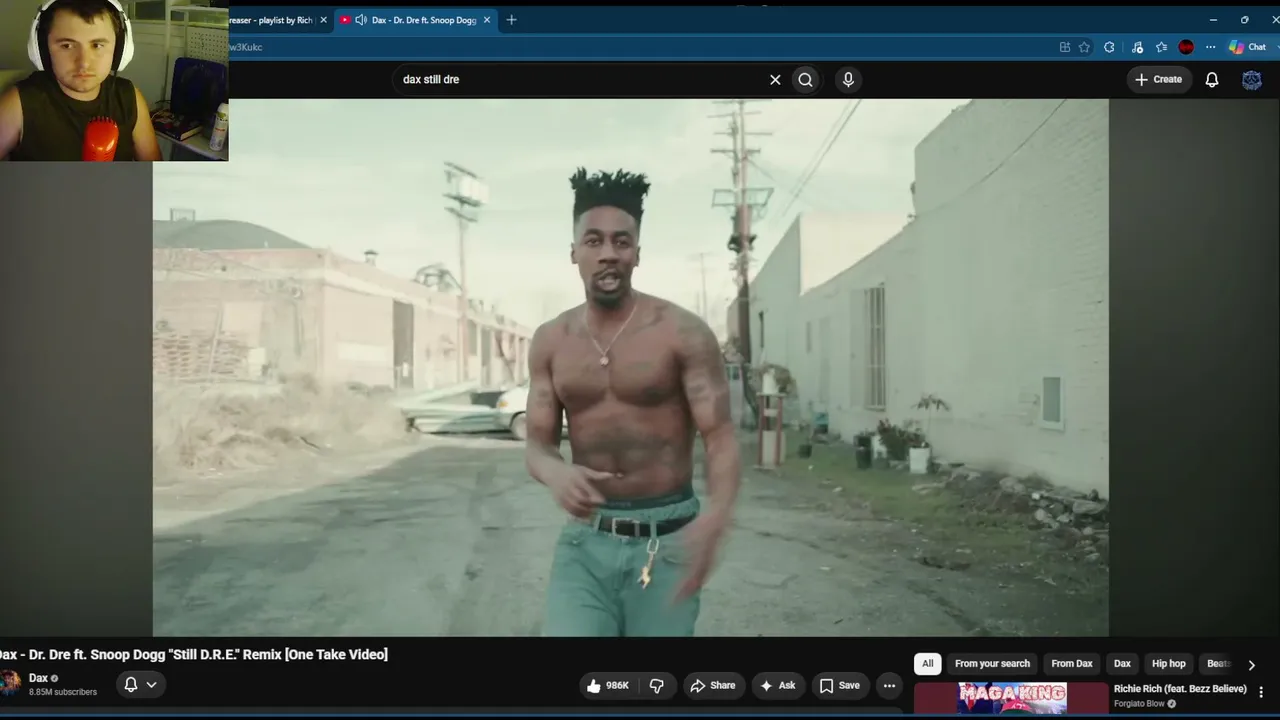
Task: Dislike the video
Action: pyautogui.click(x=657, y=685)
